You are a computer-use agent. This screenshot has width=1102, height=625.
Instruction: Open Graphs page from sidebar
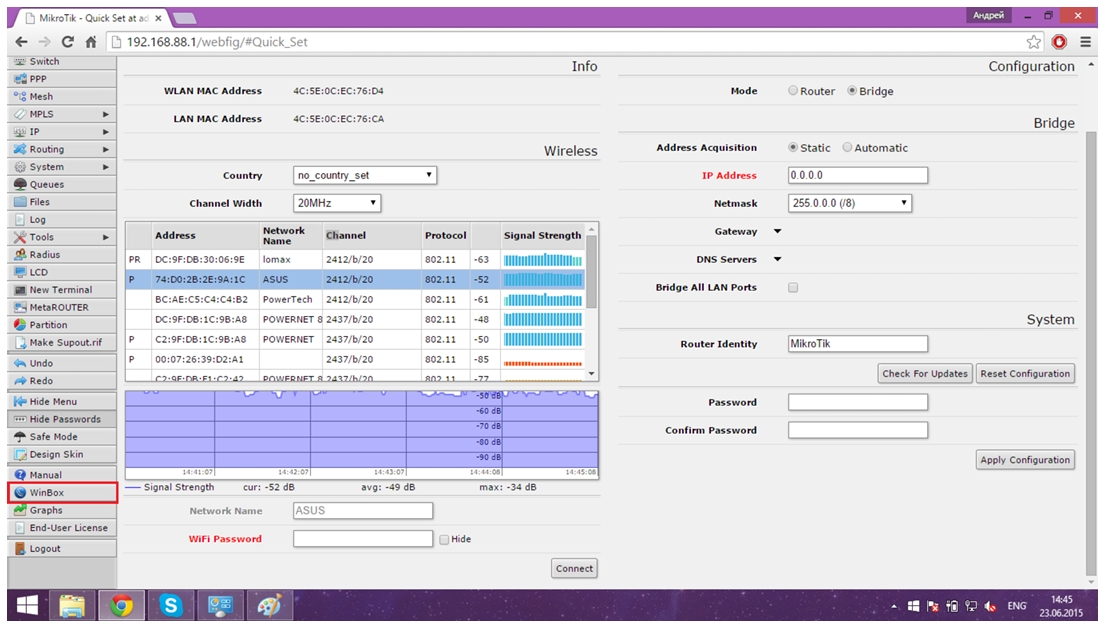pos(63,510)
